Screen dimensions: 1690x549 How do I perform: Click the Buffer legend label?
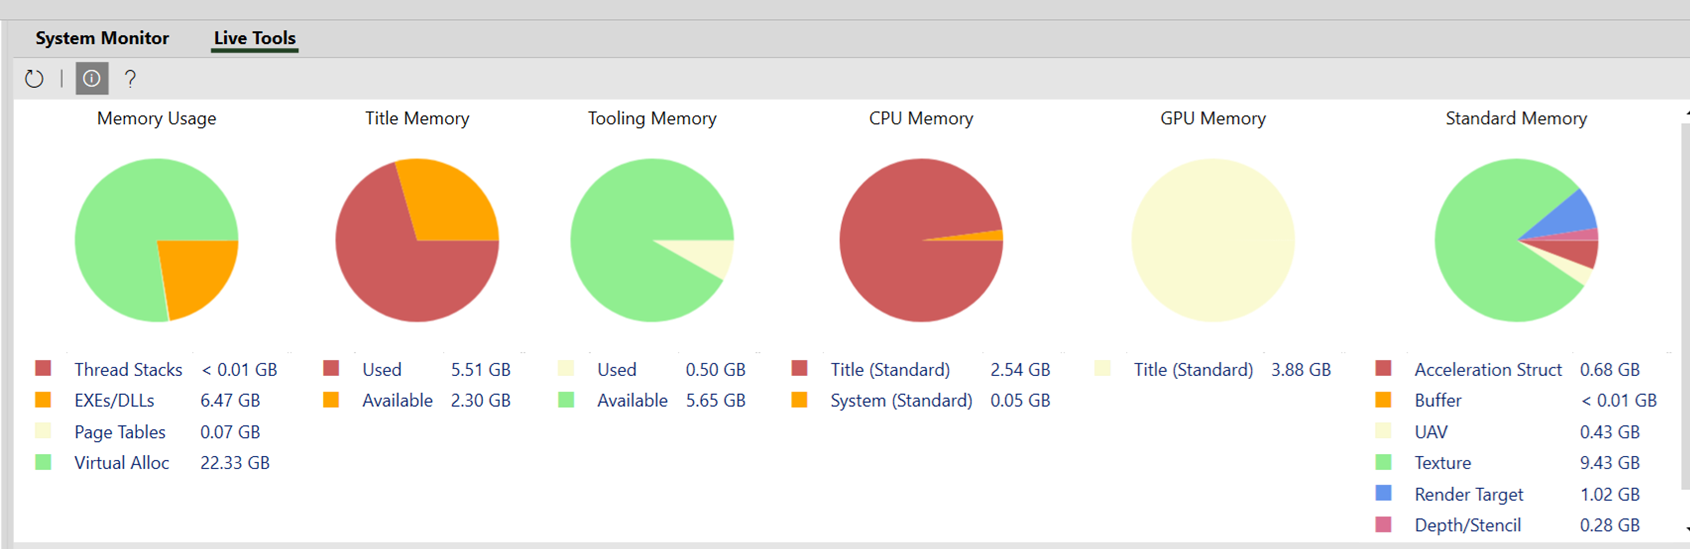[x=1438, y=401]
